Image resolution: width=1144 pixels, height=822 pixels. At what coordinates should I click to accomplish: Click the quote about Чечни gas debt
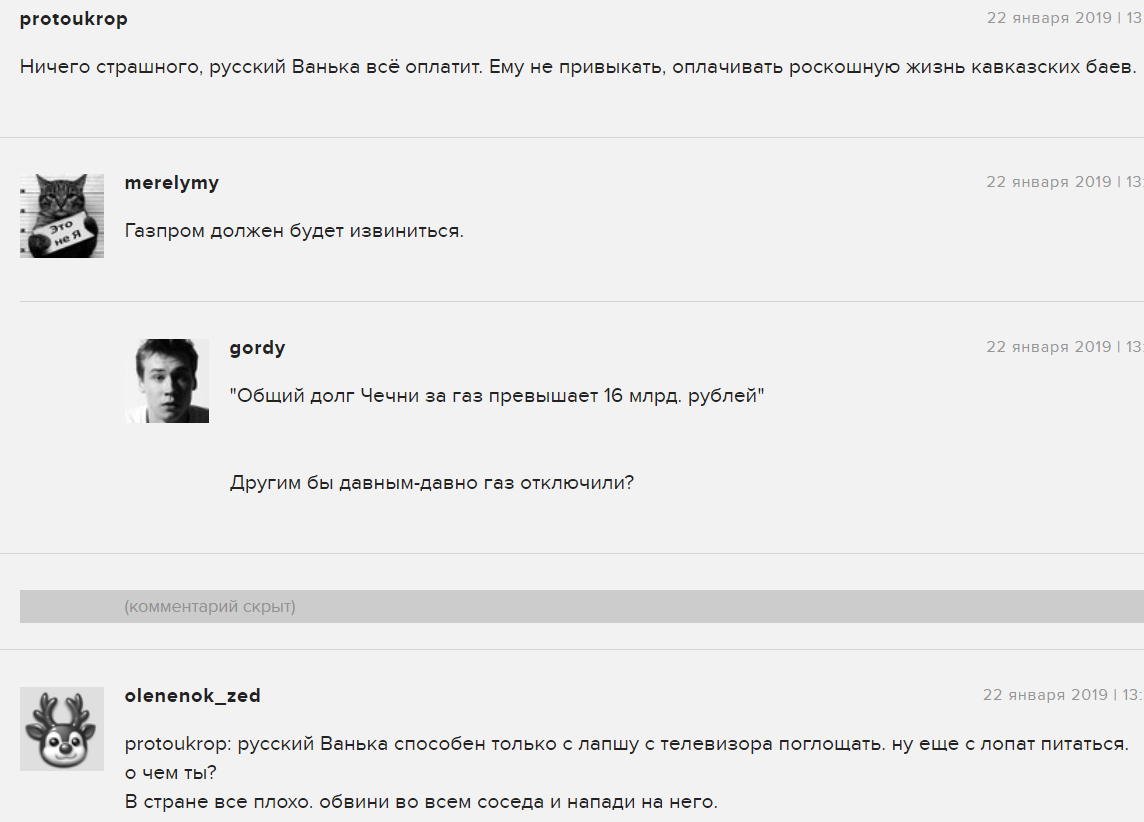click(497, 396)
